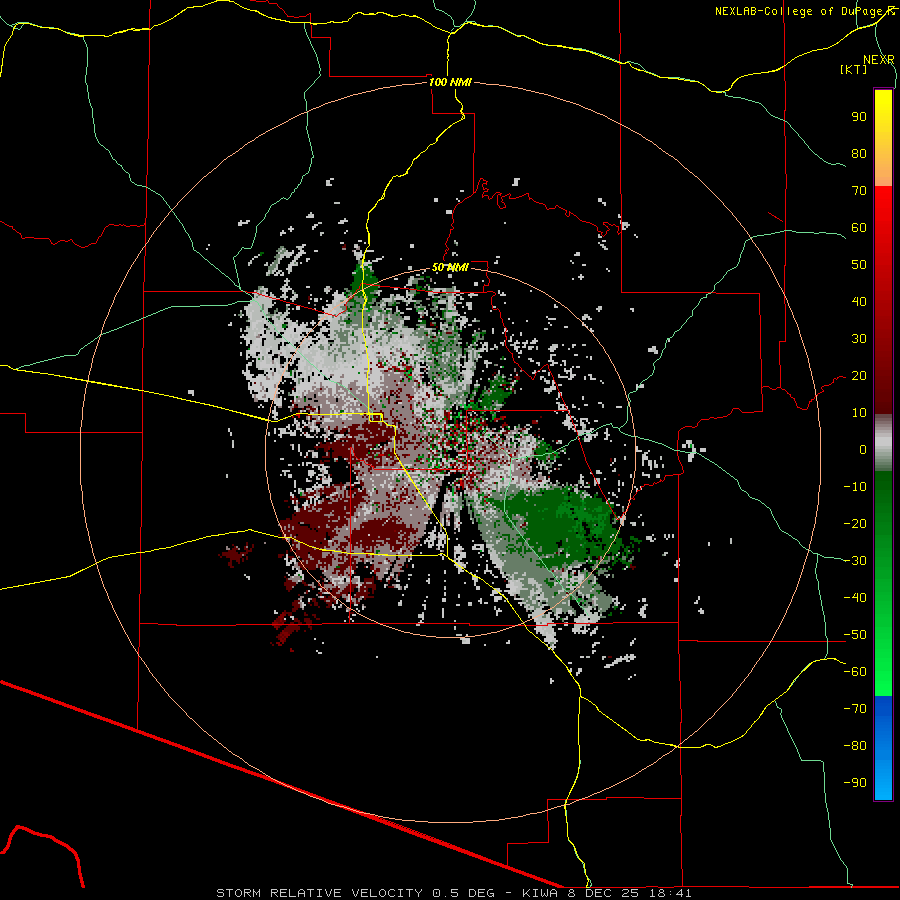Click the -60 value on the velocity scale
Viewport: 900px width, 900px height.
(x=855, y=672)
